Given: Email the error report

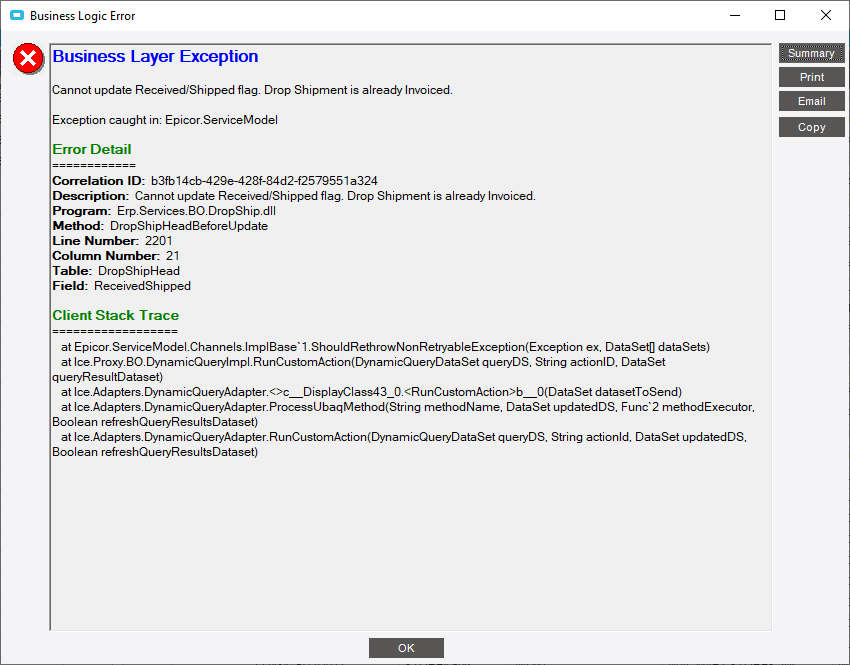Looking at the screenshot, I should (x=812, y=101).
